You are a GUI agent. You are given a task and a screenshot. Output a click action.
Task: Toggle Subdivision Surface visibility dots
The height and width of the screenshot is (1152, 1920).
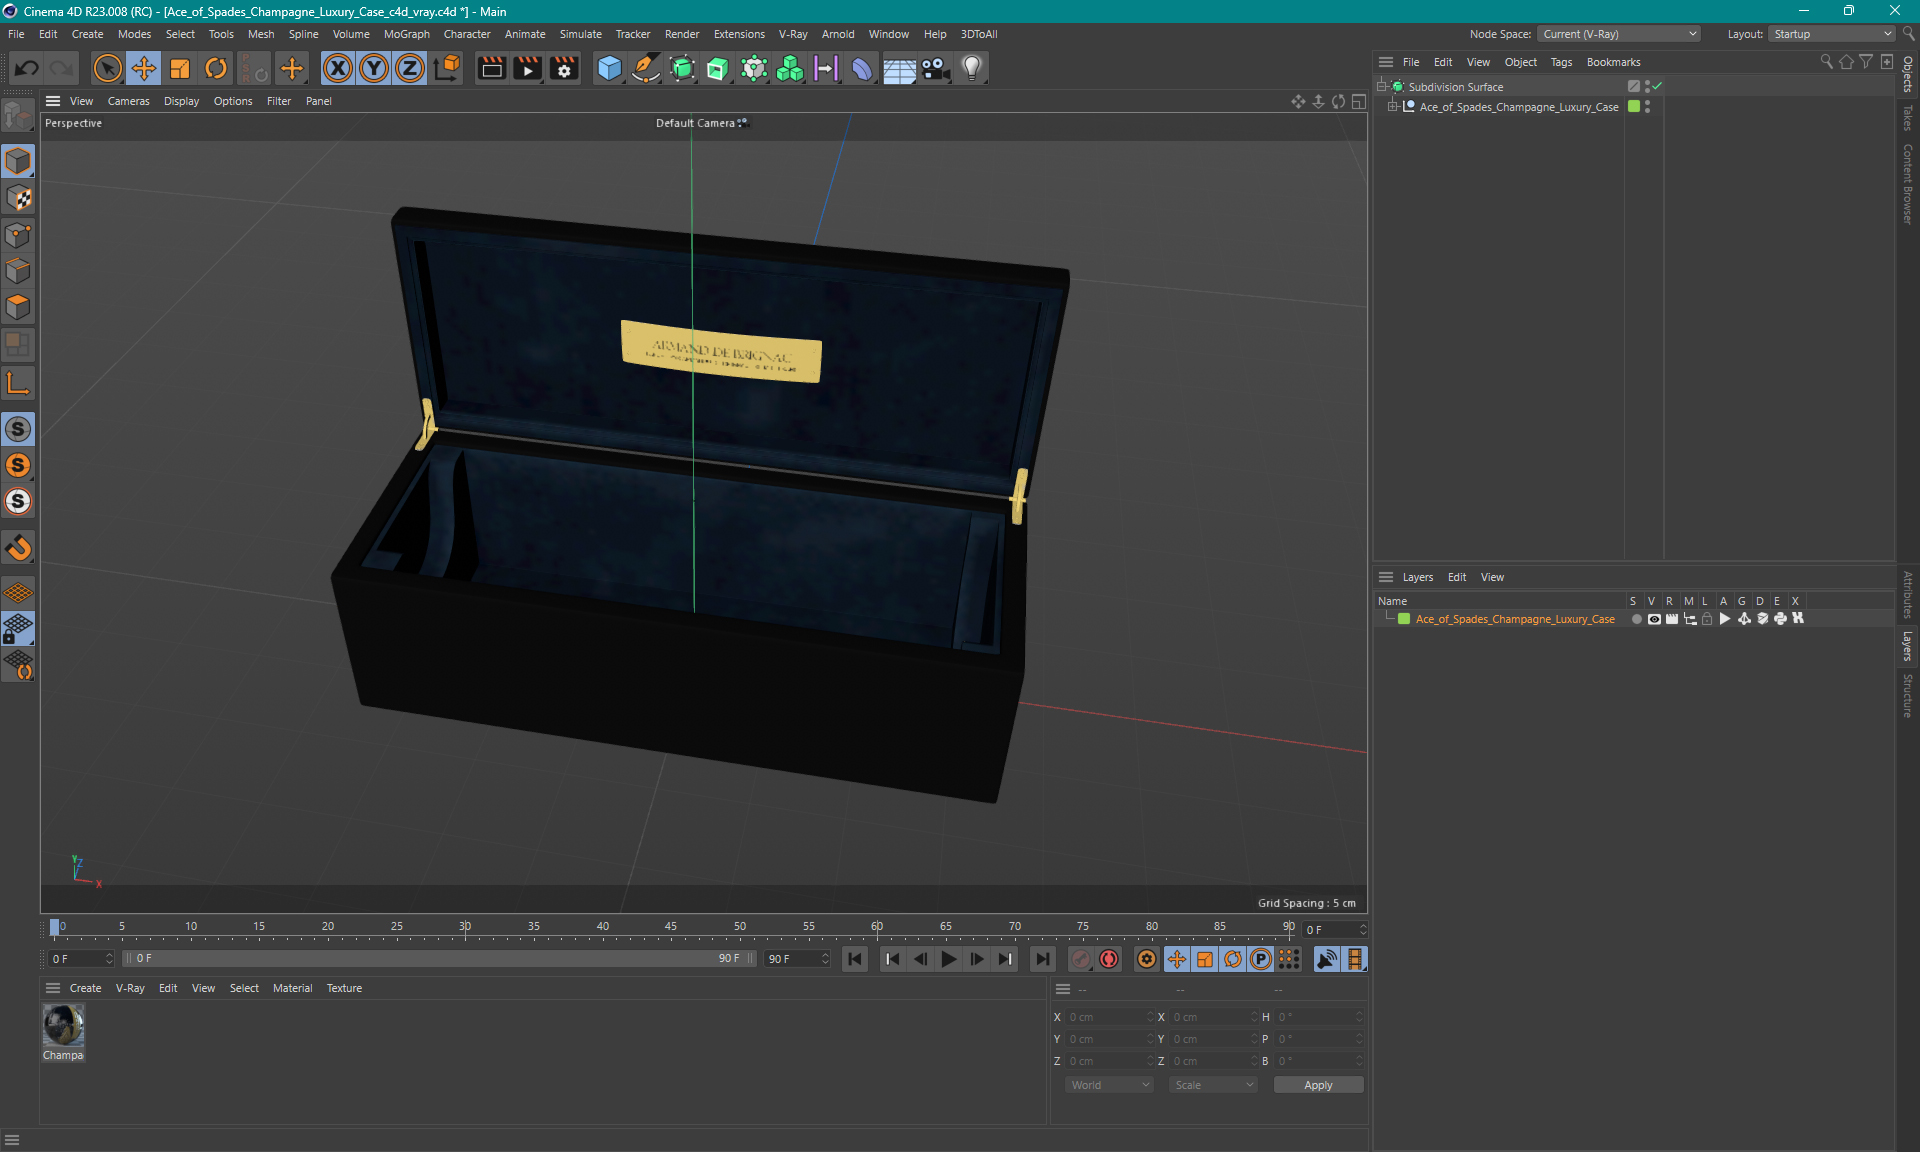[1647, 86]
